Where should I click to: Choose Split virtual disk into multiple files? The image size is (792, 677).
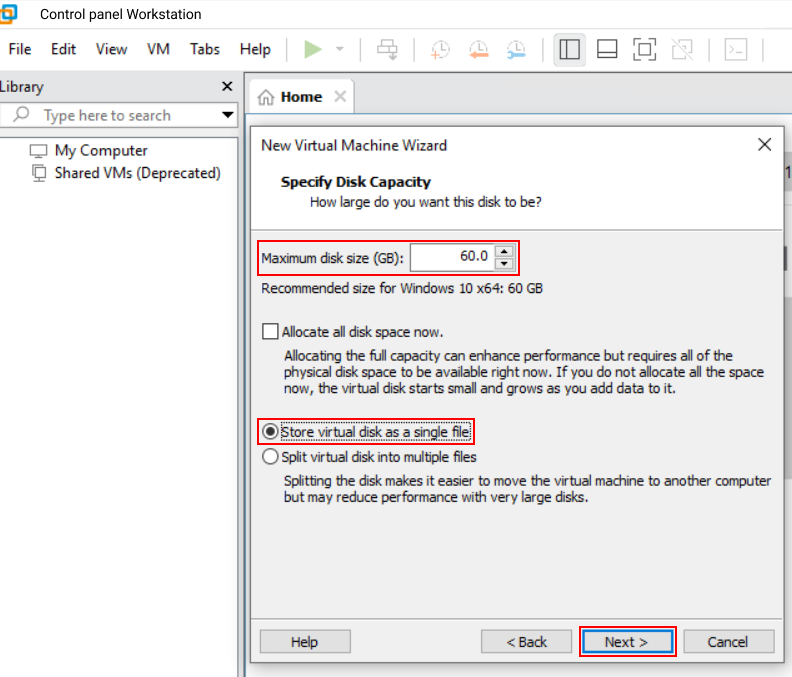[270, 457]
